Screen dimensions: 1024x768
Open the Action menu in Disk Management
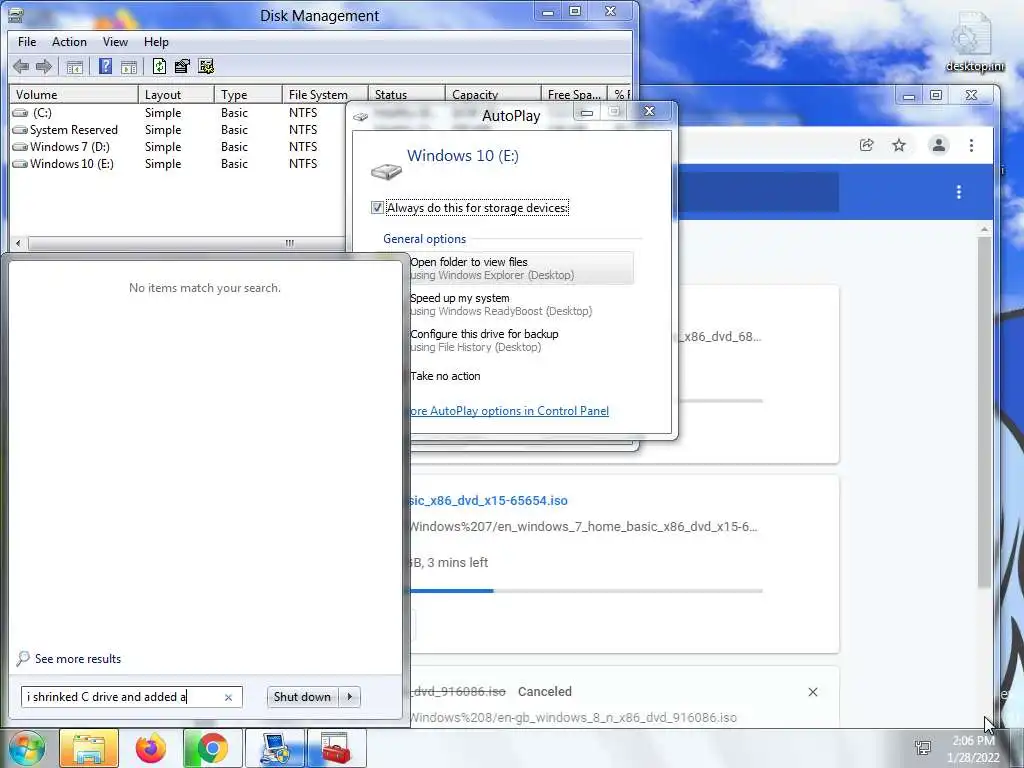tap(69, 42)
